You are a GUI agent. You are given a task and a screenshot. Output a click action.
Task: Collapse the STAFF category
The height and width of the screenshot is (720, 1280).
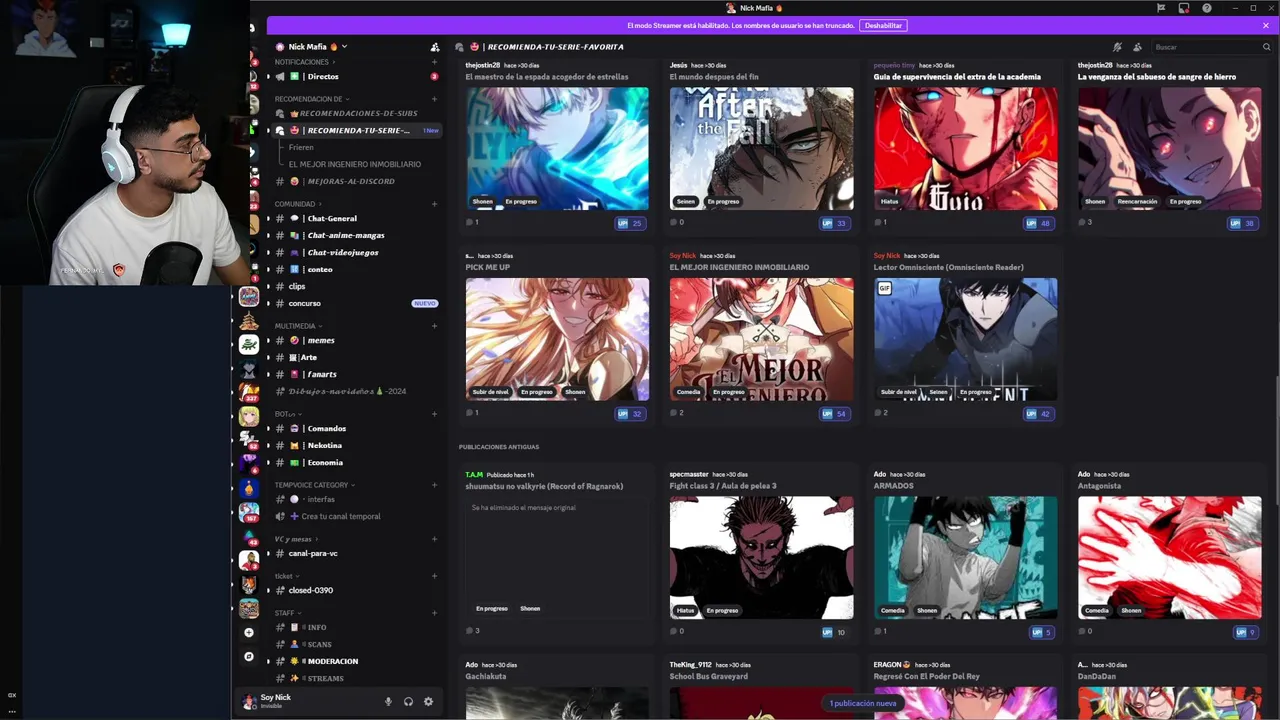287,613
